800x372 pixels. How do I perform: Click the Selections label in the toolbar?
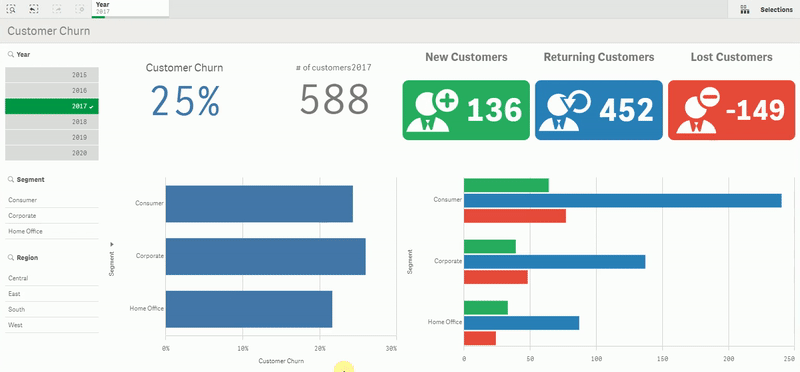click(776, 9)
